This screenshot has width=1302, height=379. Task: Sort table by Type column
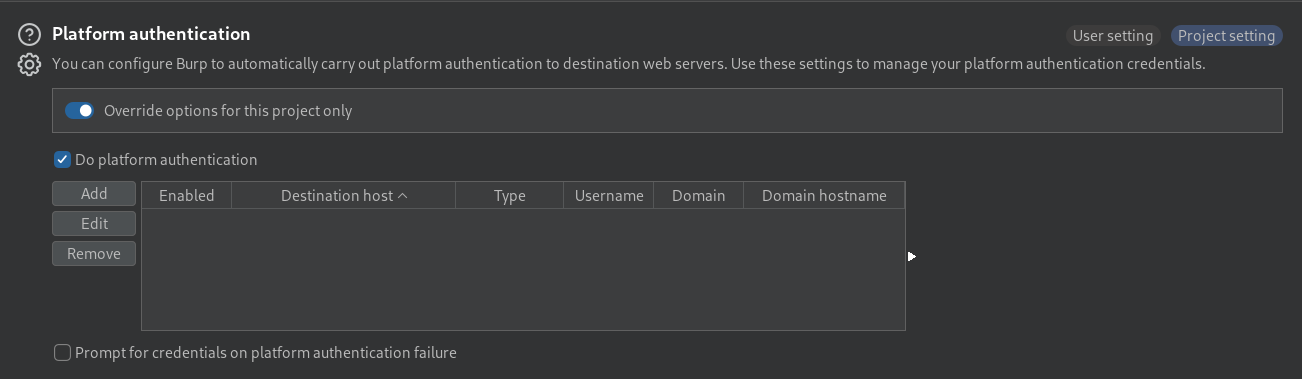coord(510,196)
